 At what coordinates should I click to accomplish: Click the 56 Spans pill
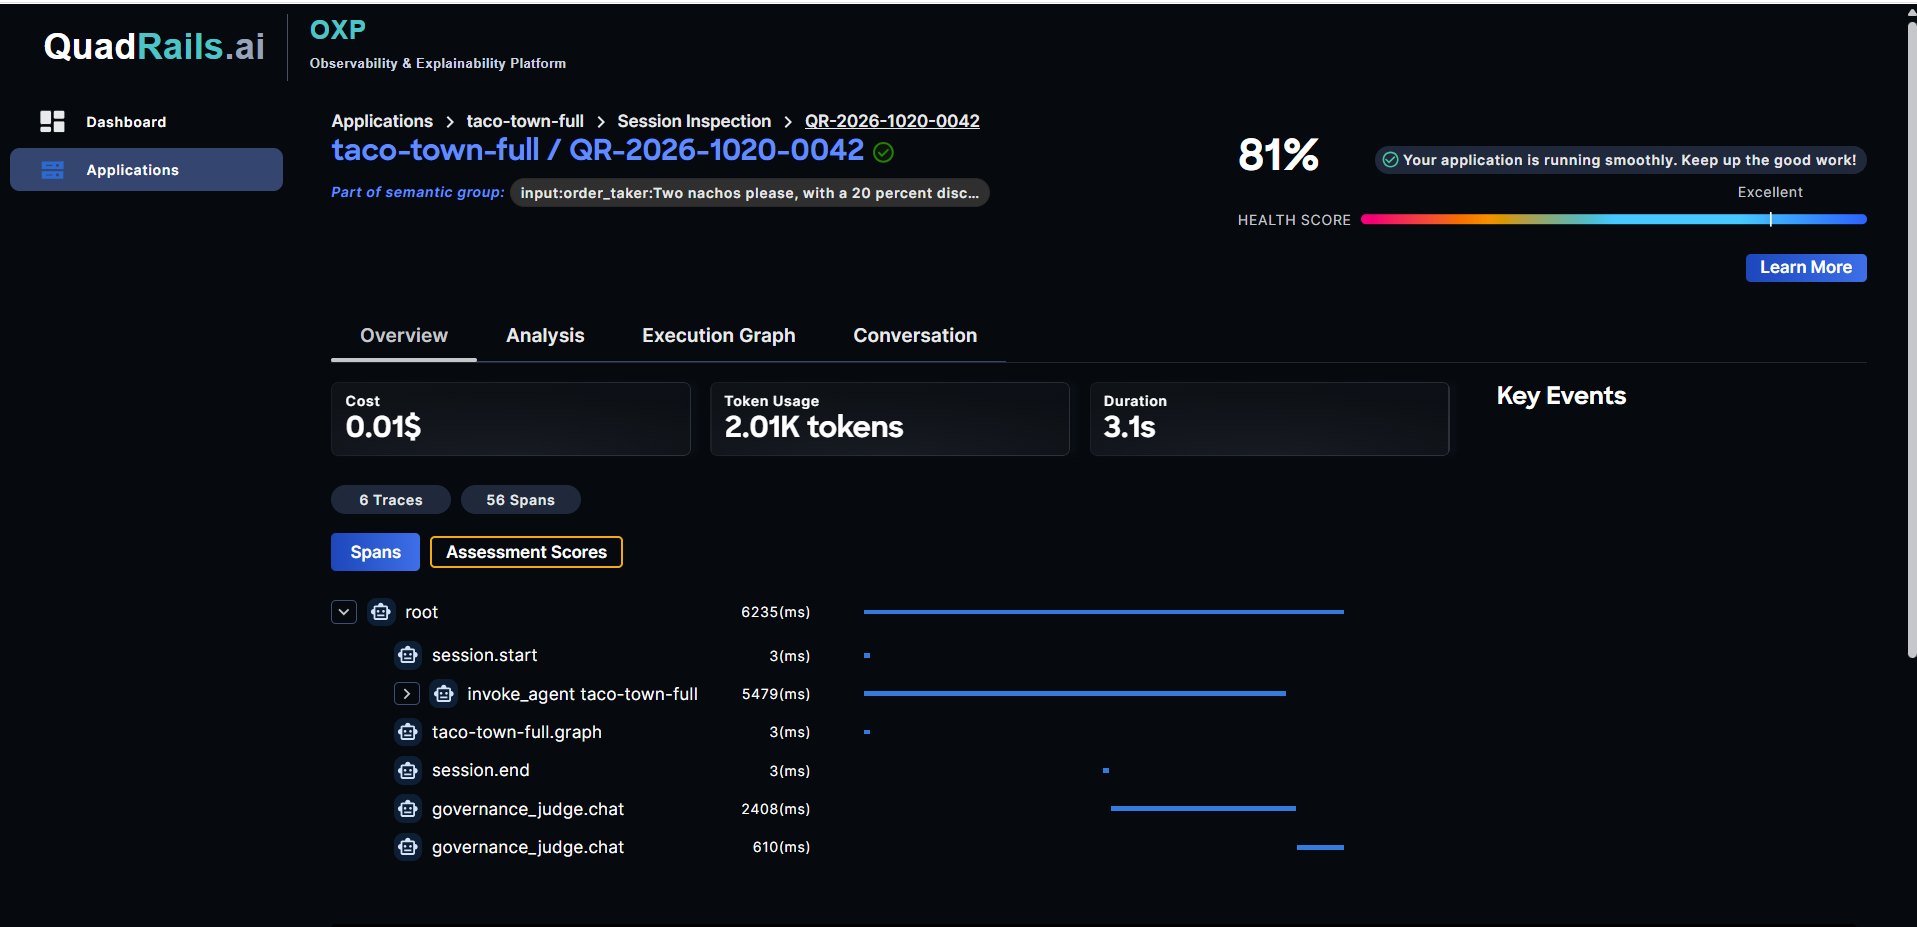tap(520, 500)
